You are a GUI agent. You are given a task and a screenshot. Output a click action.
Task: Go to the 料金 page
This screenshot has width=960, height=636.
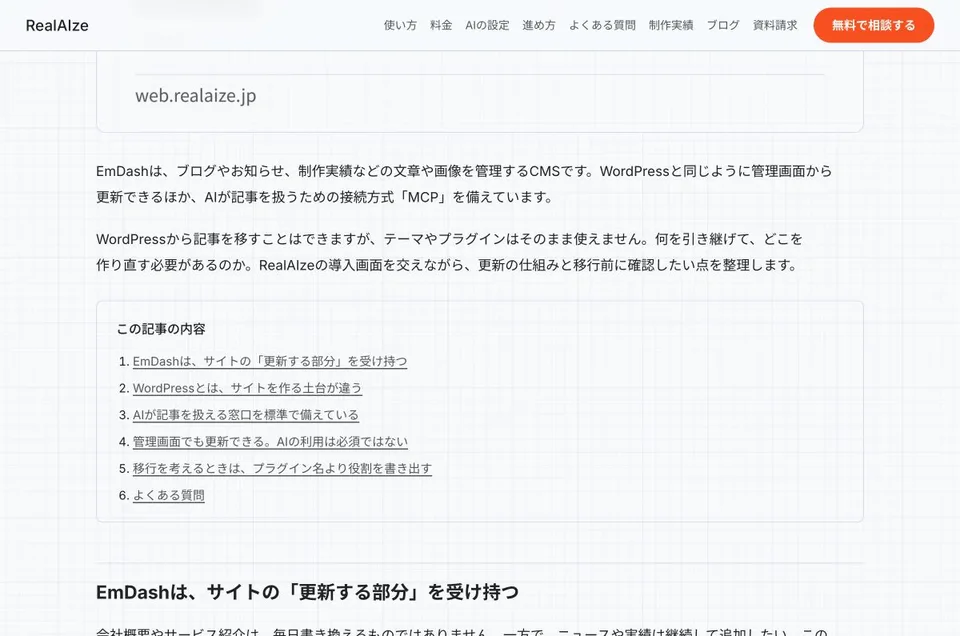(x=441, y=25)
